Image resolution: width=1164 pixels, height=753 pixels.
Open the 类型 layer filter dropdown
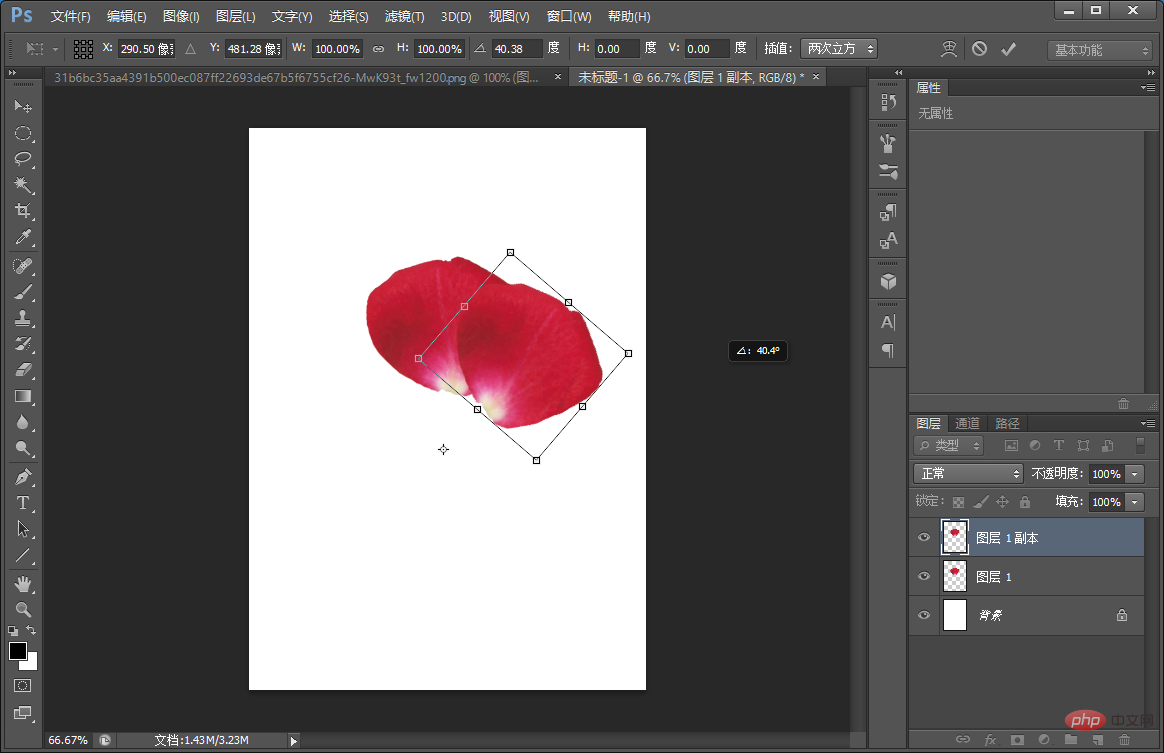[949, 446]
